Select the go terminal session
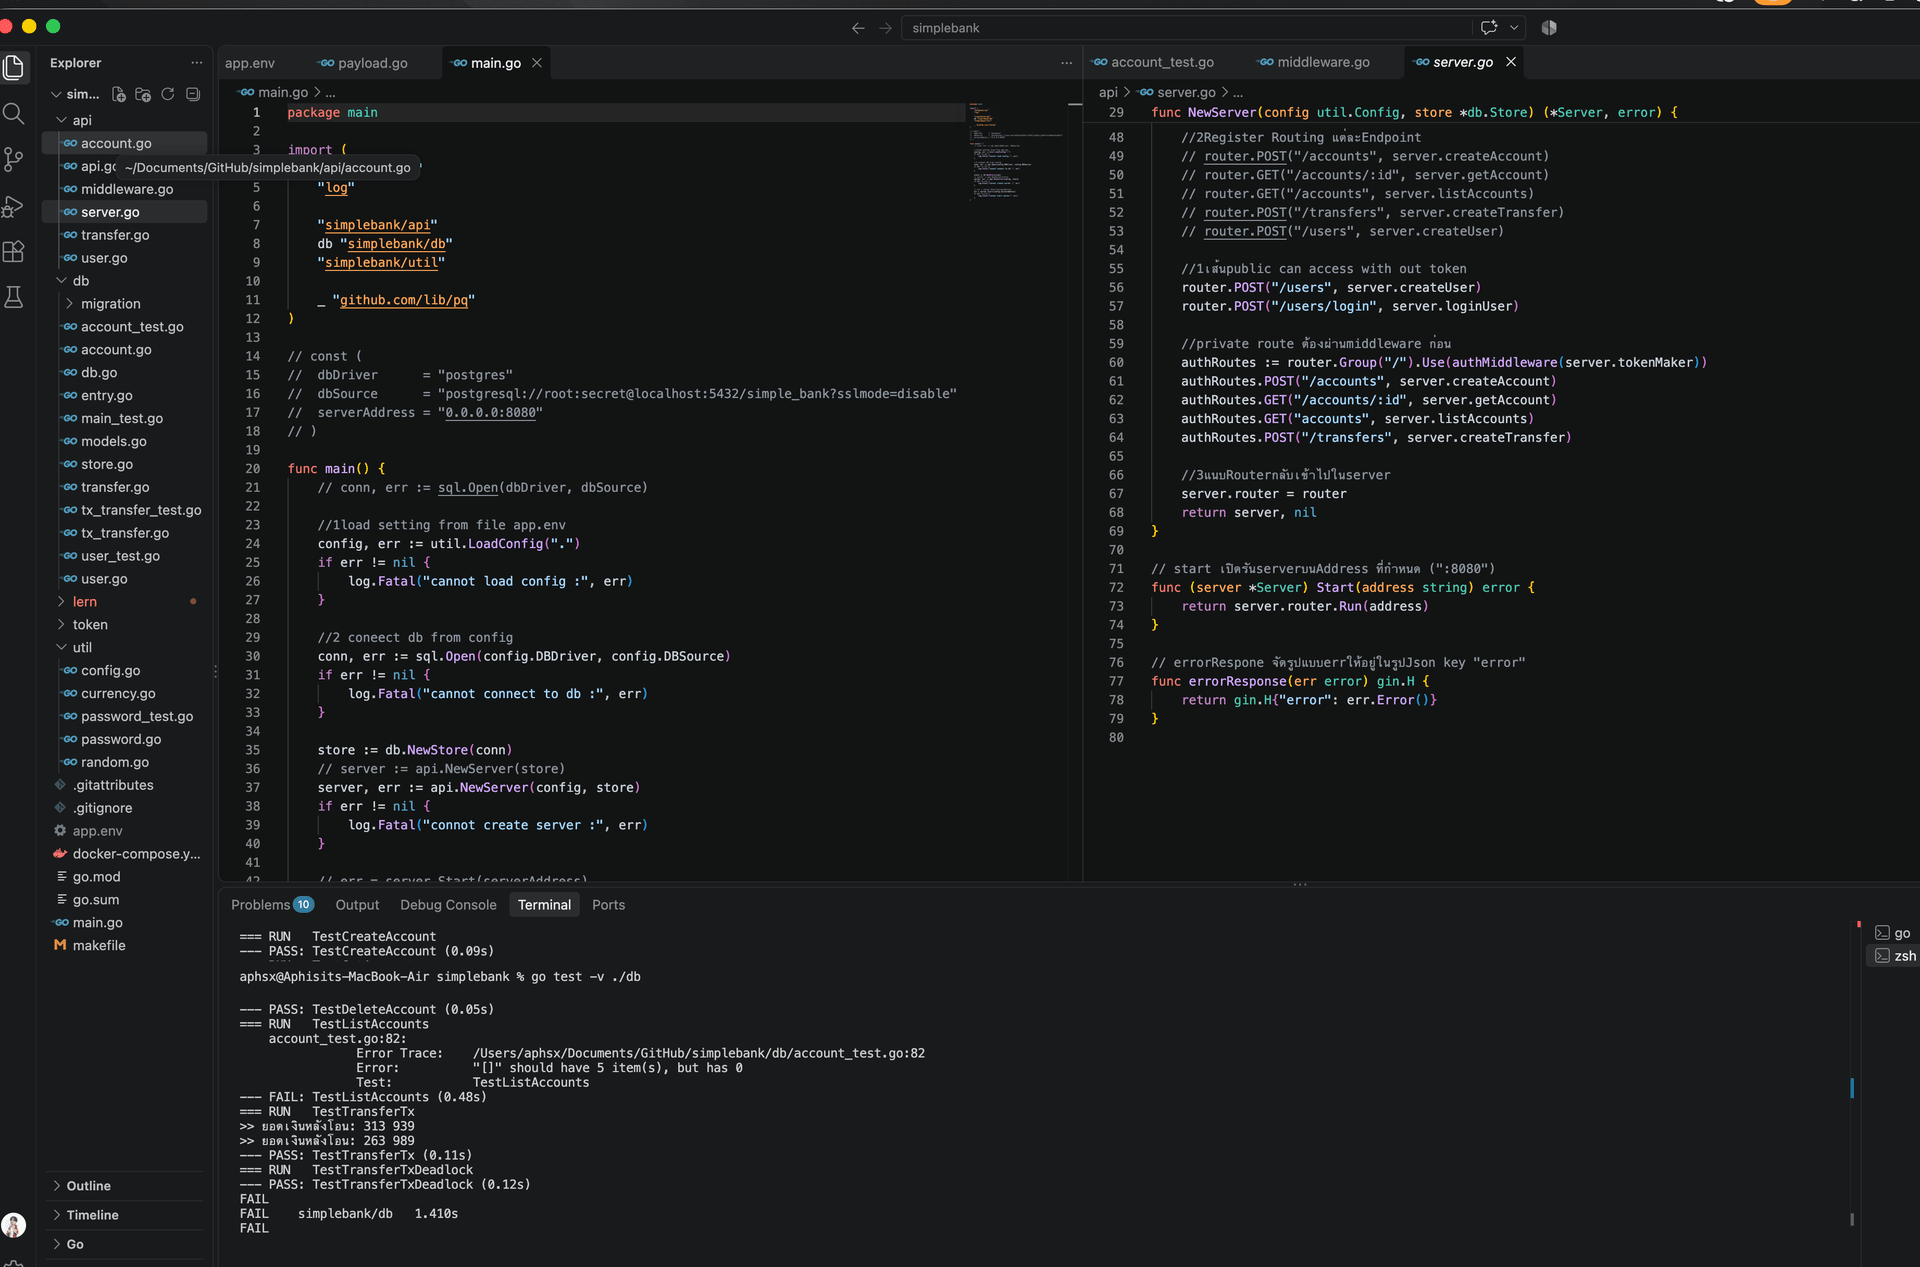 point(1893,933)
